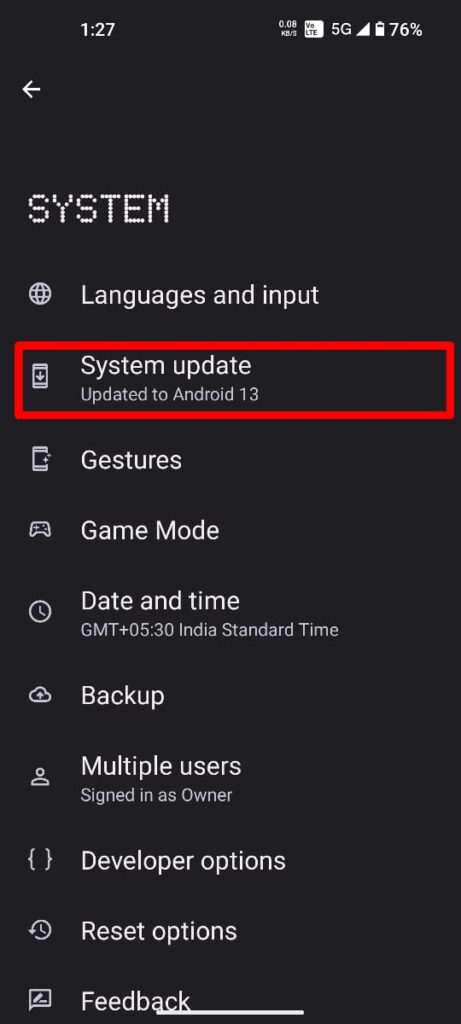
Task: Tap the Feedback message icon
Action: pos(40,999)
